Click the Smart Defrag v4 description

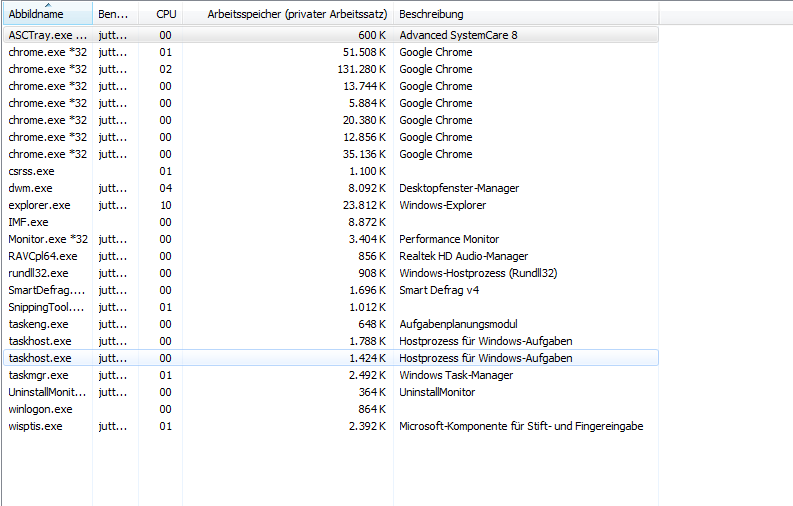coord(439,290)
